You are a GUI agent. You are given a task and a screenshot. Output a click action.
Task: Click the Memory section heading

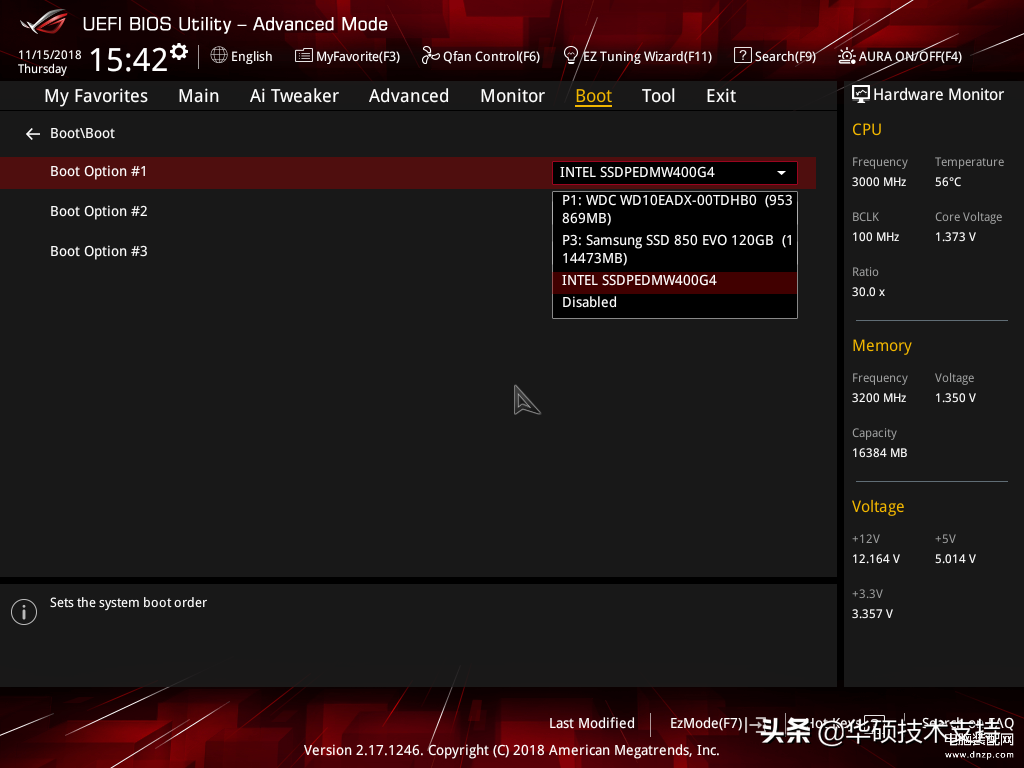(882, 345)
